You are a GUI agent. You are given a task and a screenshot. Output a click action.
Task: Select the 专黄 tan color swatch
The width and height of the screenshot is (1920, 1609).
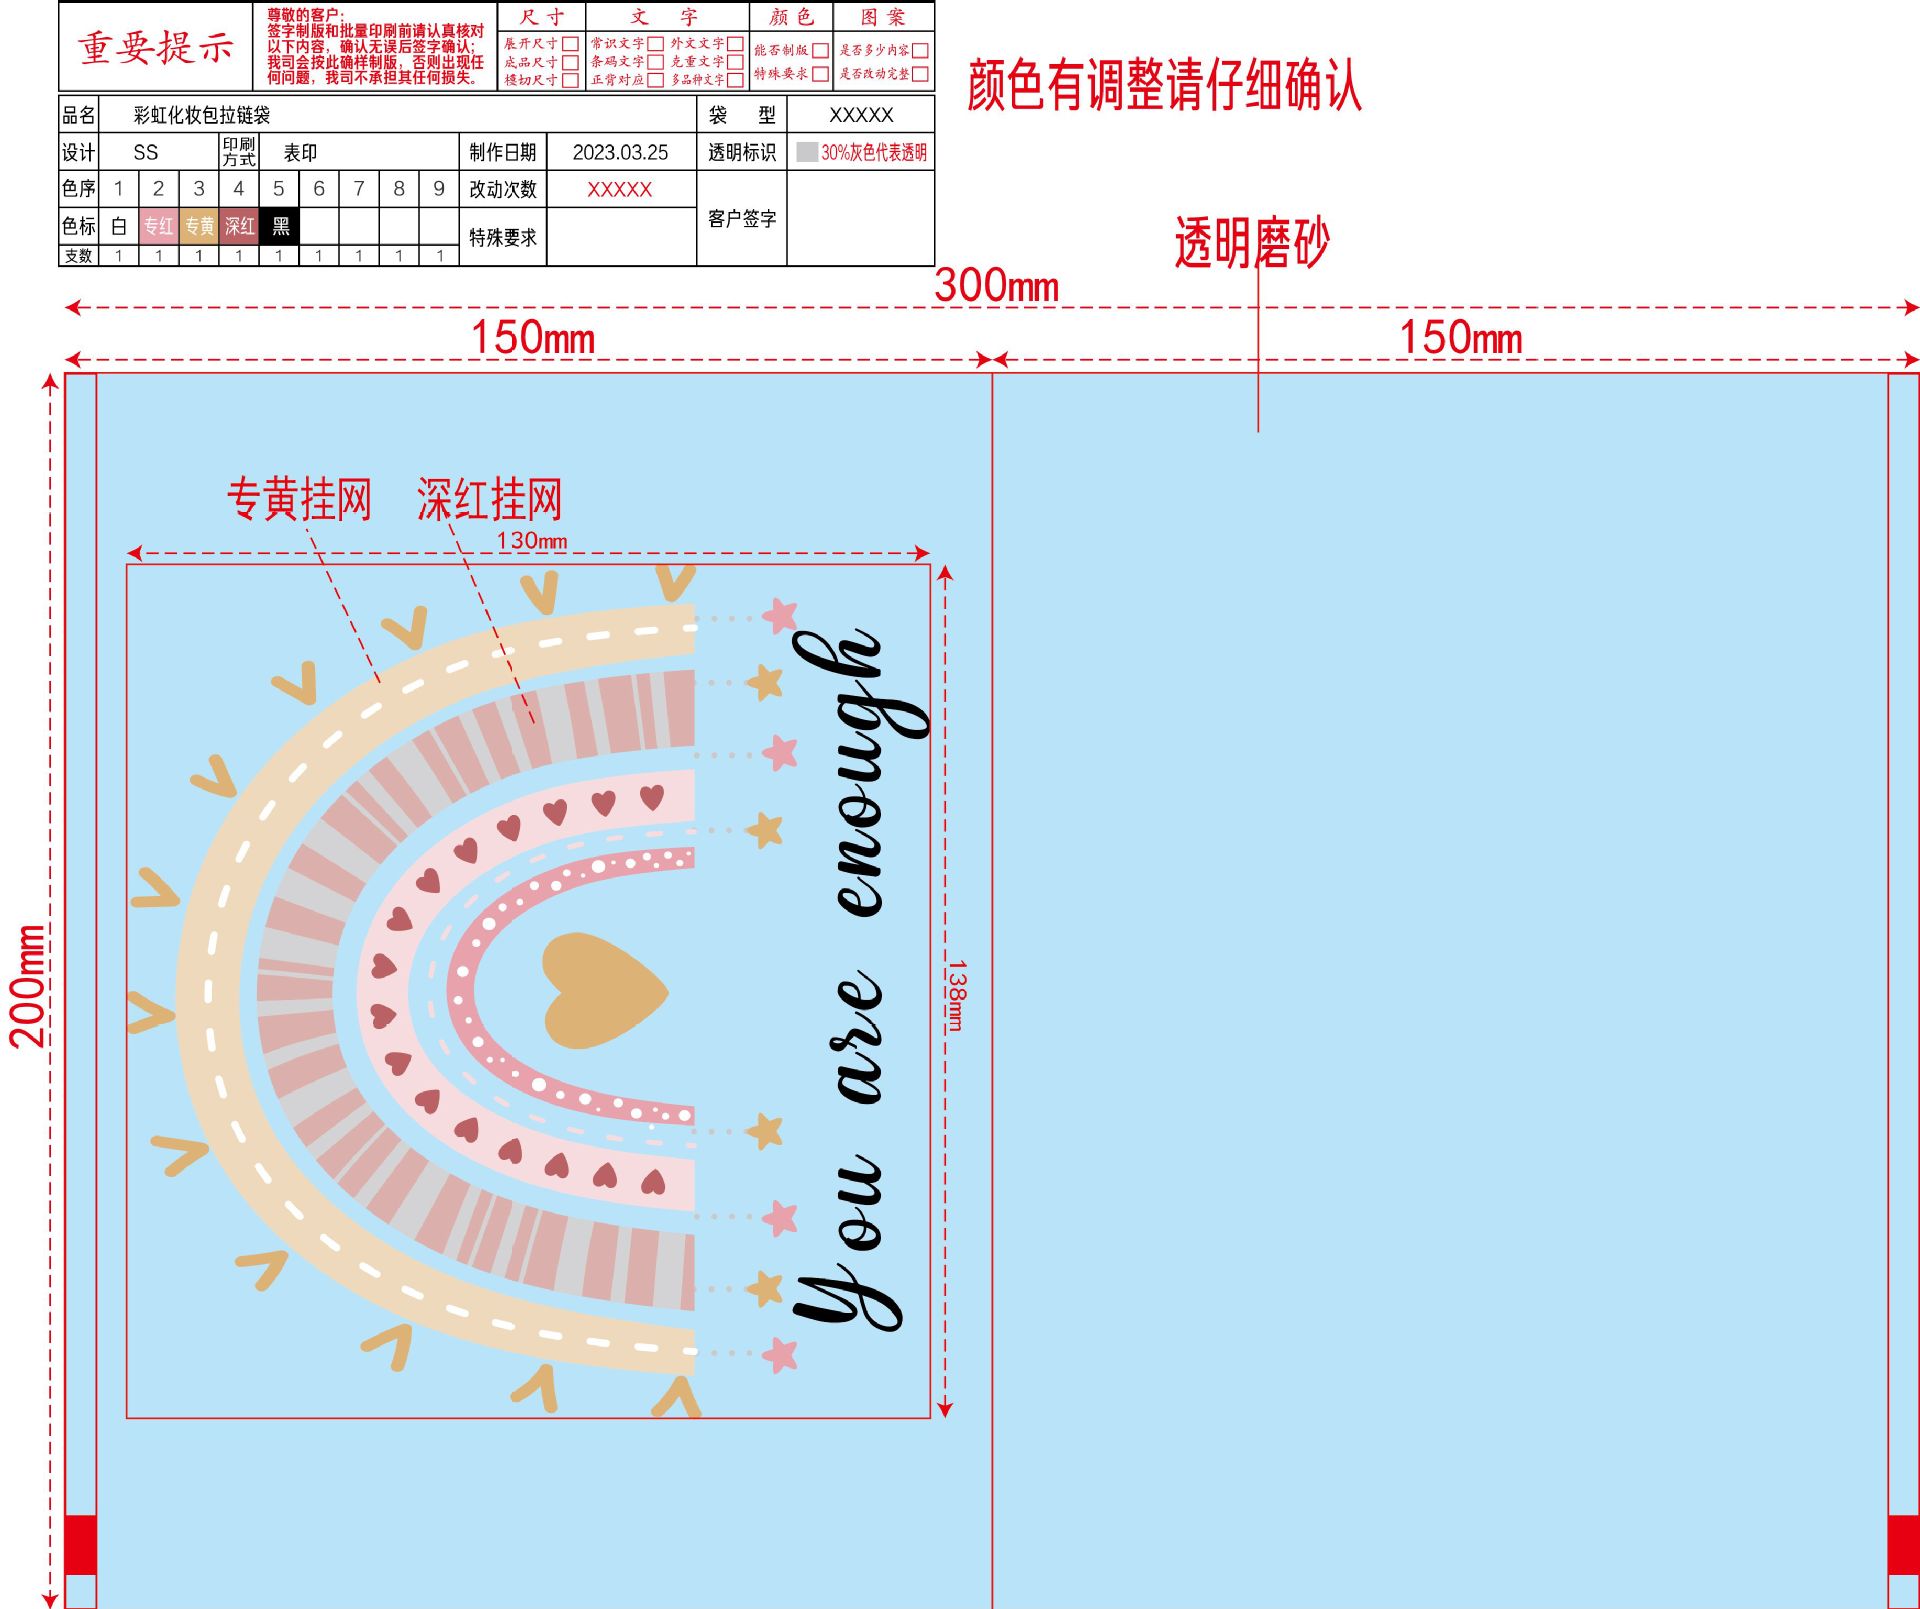(x=199, y=226)
